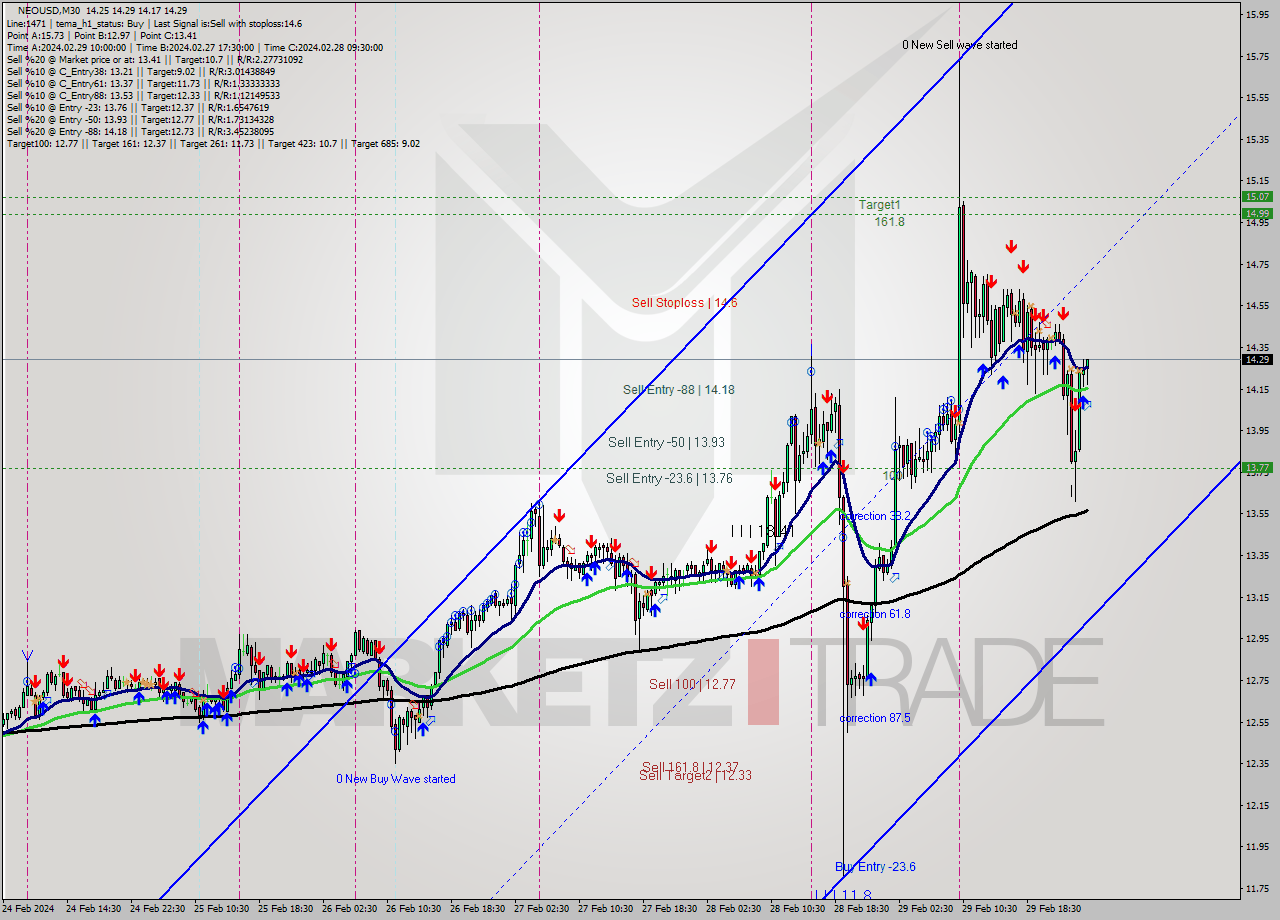Screen dimensions: 1280x920
Task: Select the '0 New Buy Wave started' label
Action: click(x=396, y=779)
